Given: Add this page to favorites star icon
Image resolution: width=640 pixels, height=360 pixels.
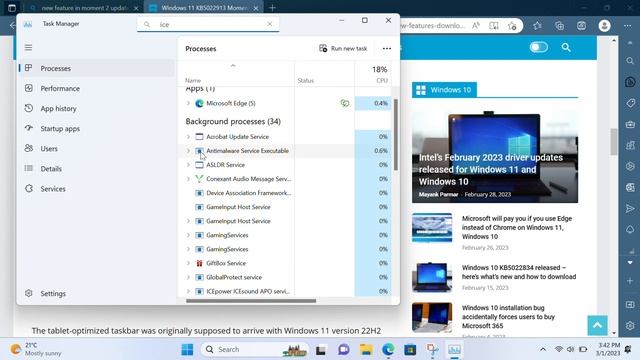Looking at the screenshot, I should pyautogui.click(x=512, y=26).
